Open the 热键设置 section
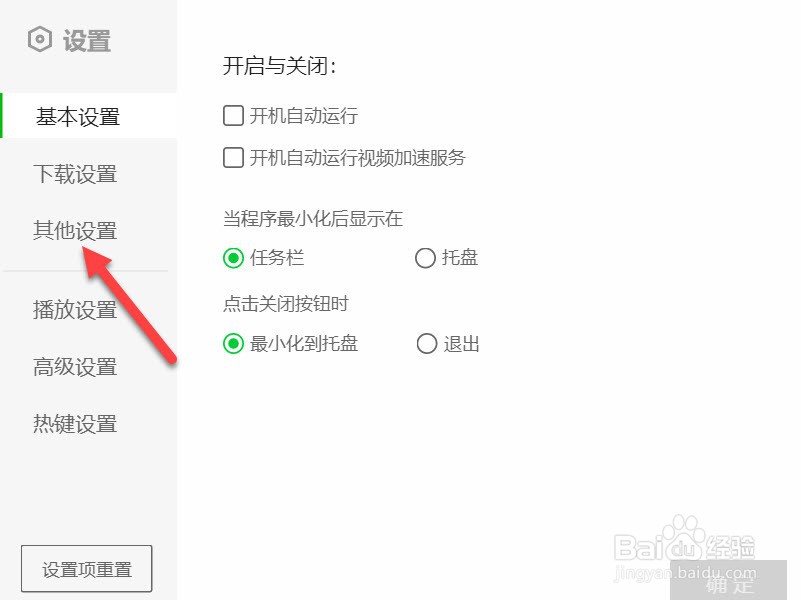 click(x=75, y=423)
